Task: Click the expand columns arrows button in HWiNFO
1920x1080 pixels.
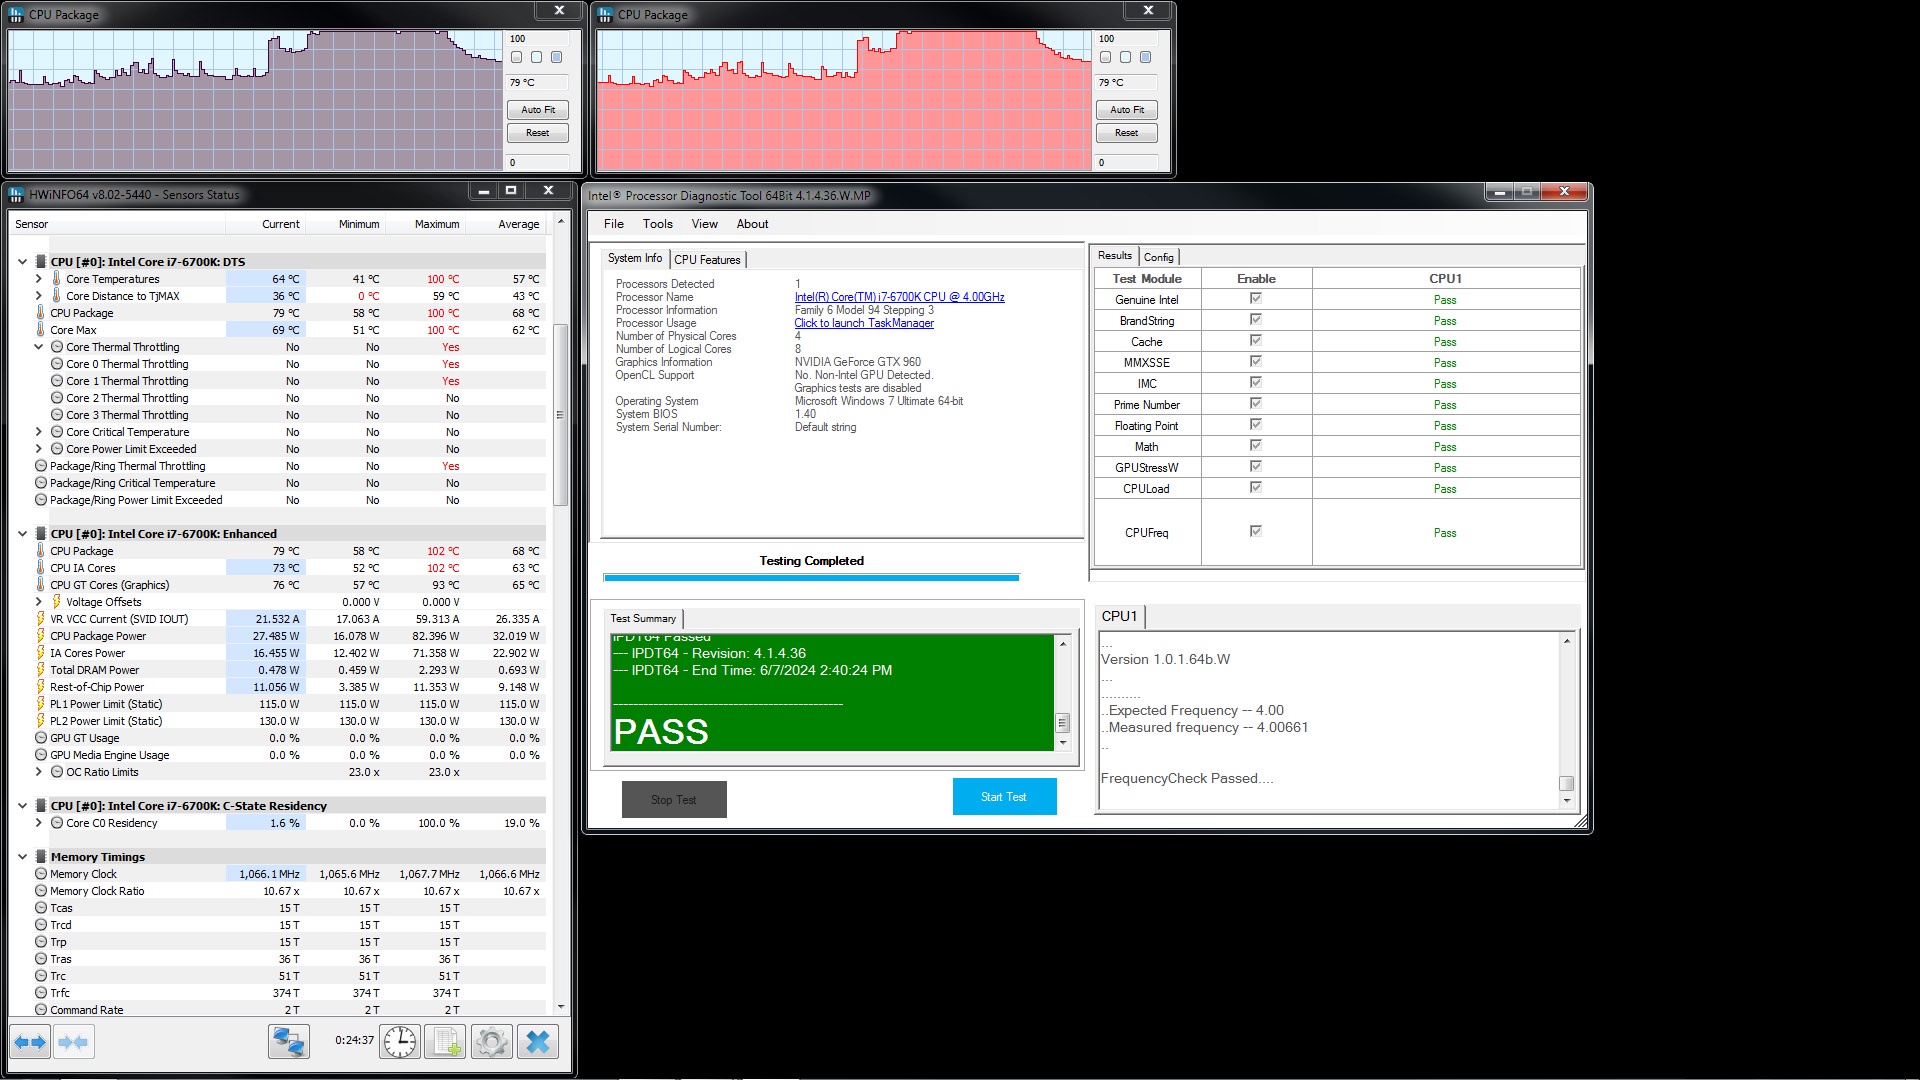Action: (x=30, y=1042)
